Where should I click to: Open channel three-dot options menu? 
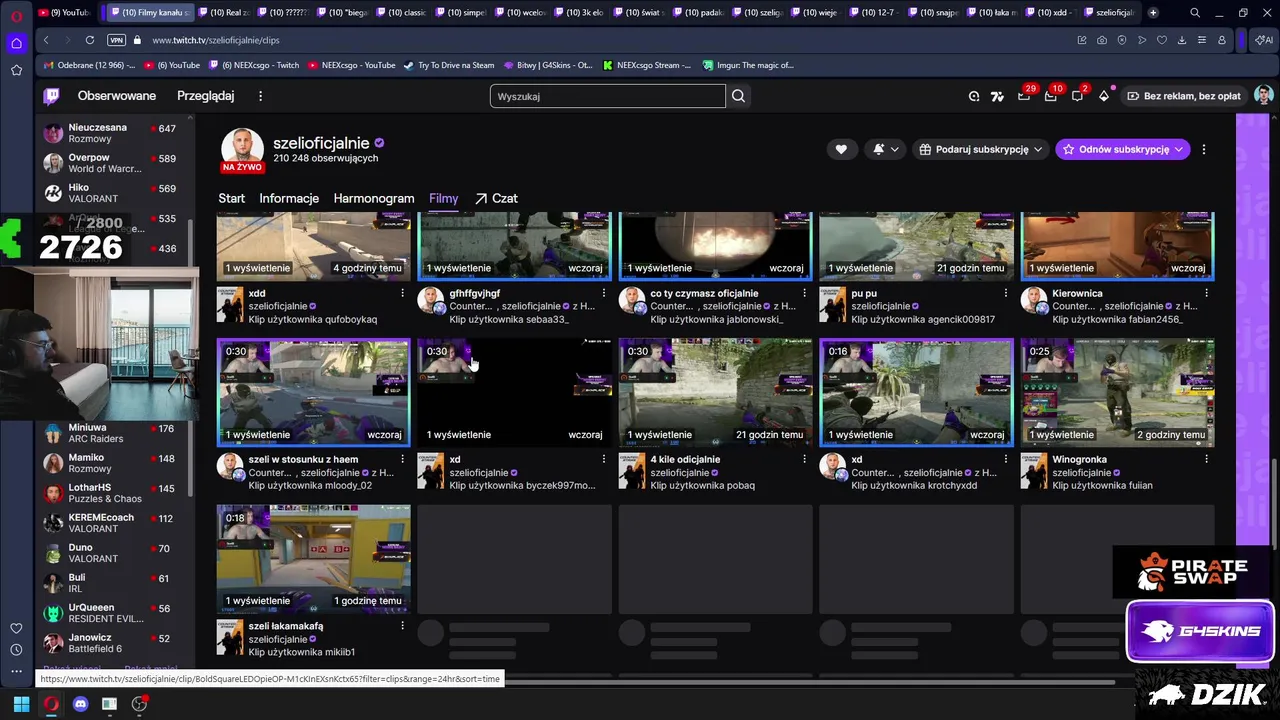tap(1204, 149)
